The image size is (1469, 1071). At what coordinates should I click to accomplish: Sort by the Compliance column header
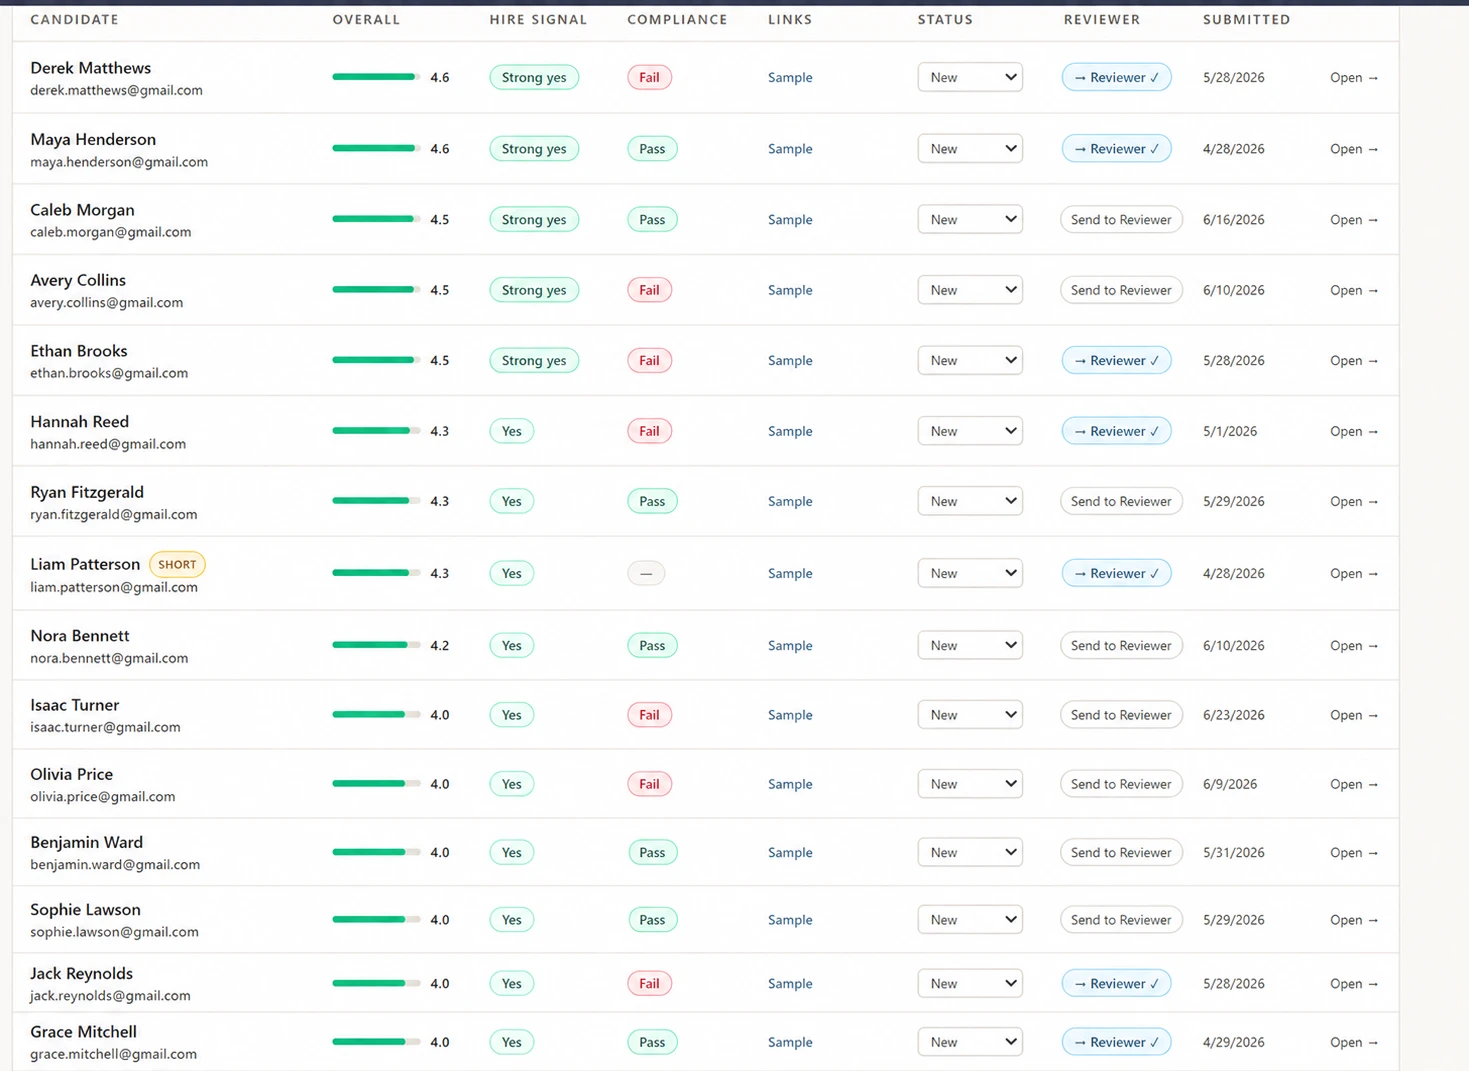pyautogui.click(x=677, y=19)
